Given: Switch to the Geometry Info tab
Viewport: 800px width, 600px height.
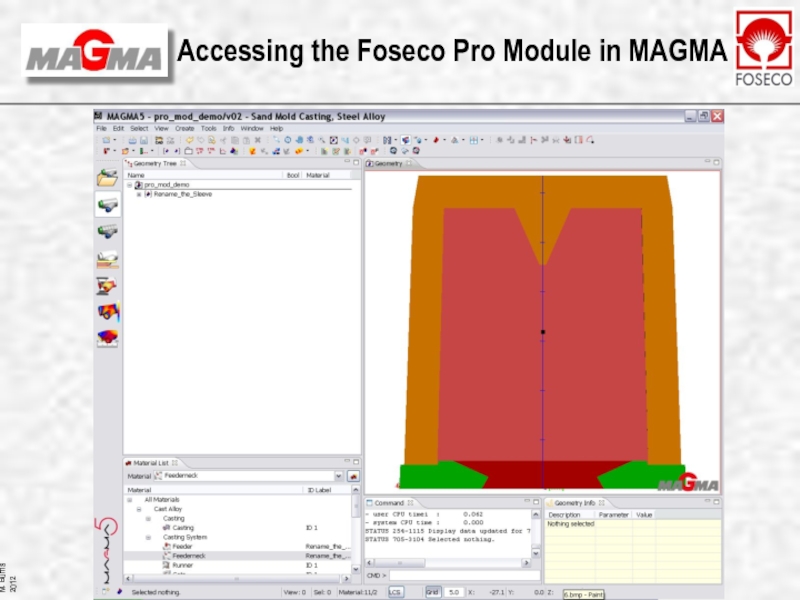Looking at the screenshot, I should 574,503.
